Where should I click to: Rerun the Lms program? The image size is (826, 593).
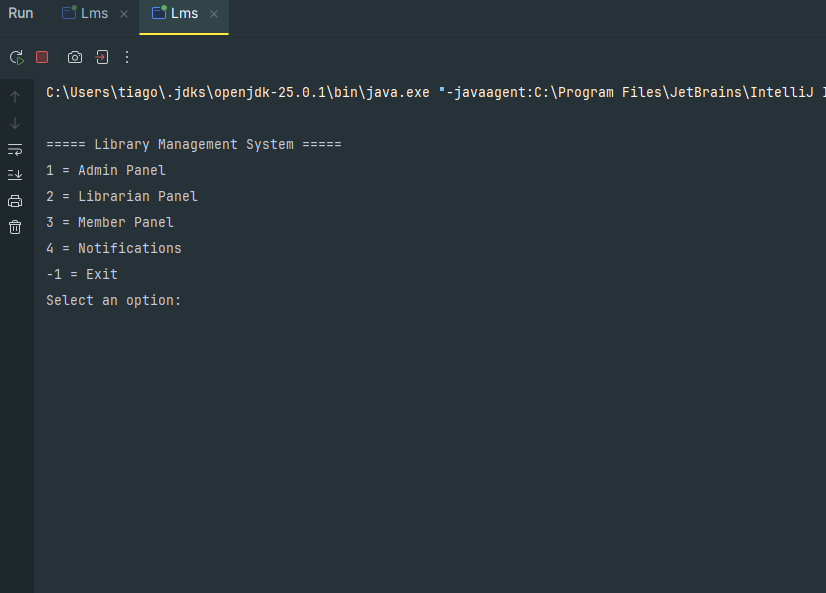16,57
